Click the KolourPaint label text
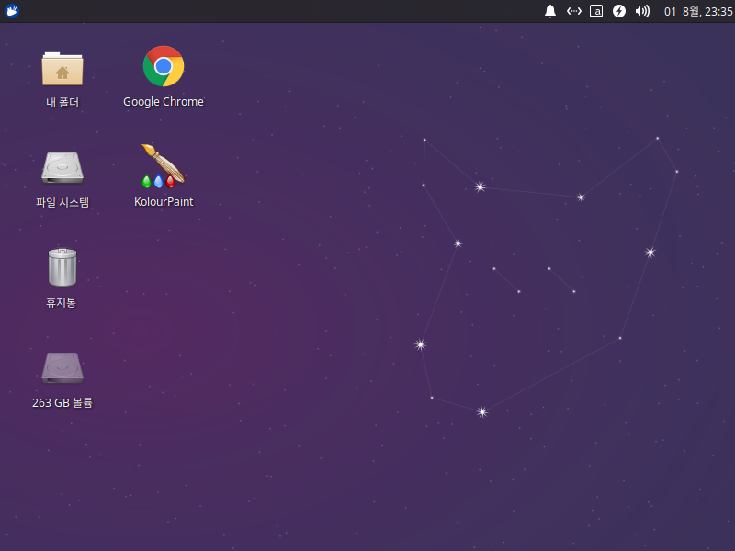The image size is (735, 551). click(x=164, y=202)
